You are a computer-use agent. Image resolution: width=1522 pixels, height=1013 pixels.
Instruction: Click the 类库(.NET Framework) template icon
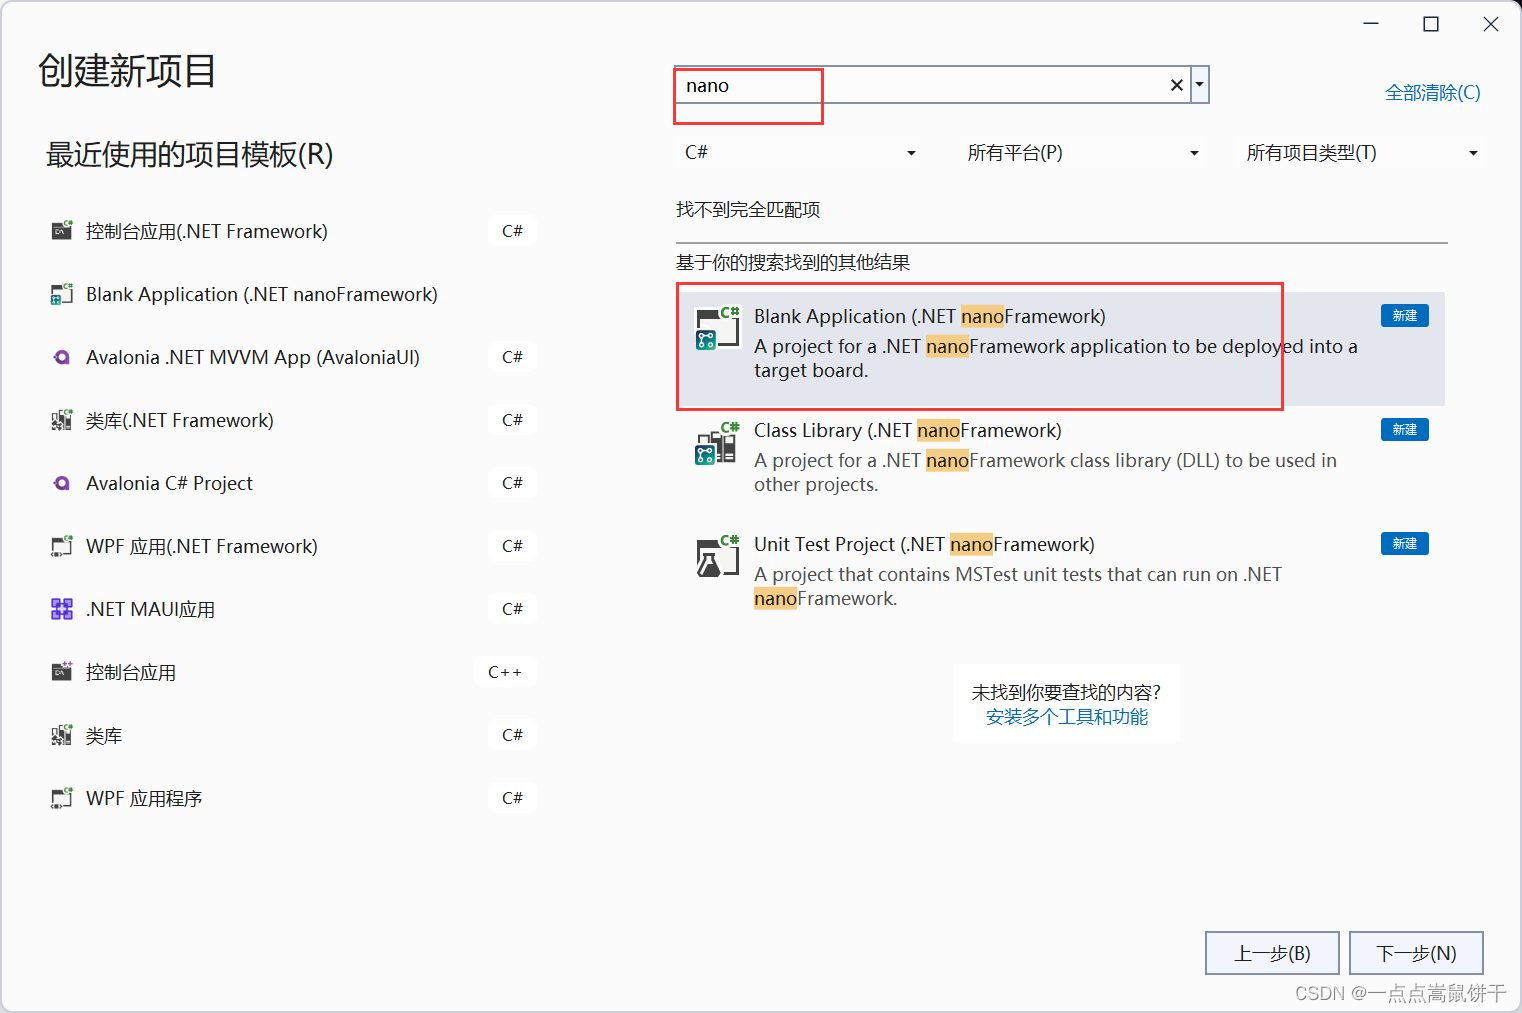click(x=61, y=420)
